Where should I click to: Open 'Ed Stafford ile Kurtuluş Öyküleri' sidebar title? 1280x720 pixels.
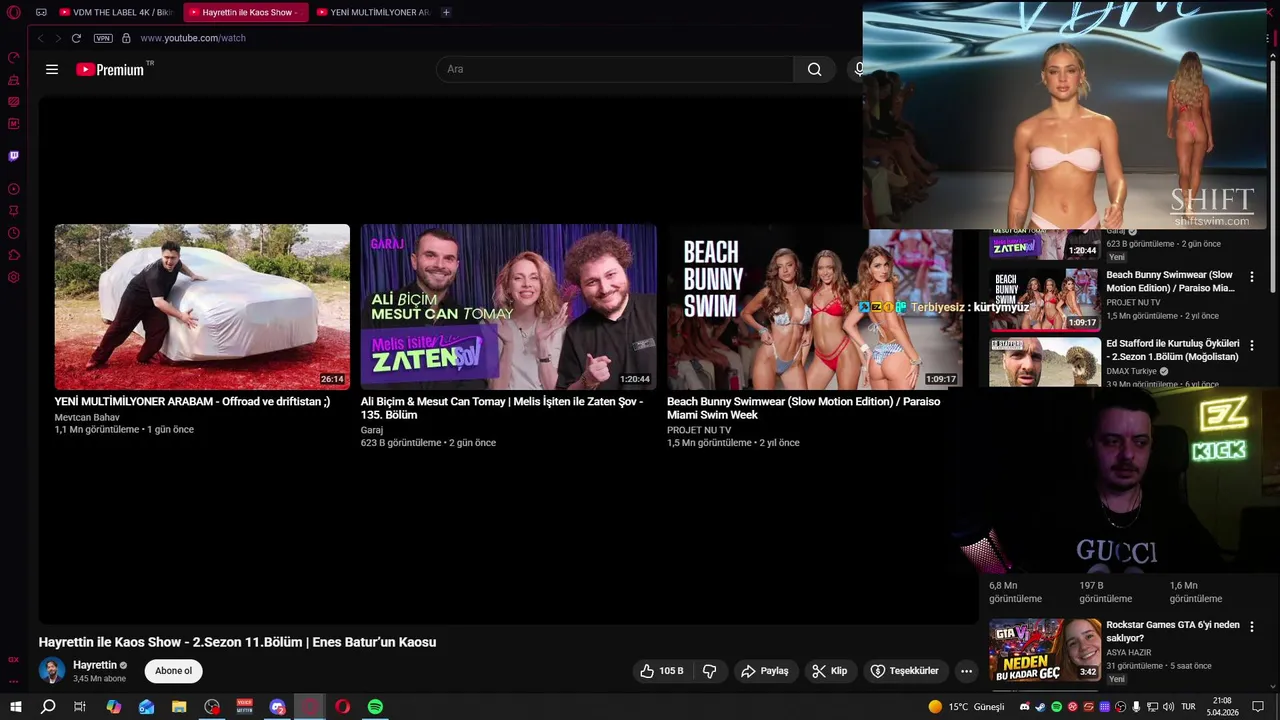click(1172, 350)
